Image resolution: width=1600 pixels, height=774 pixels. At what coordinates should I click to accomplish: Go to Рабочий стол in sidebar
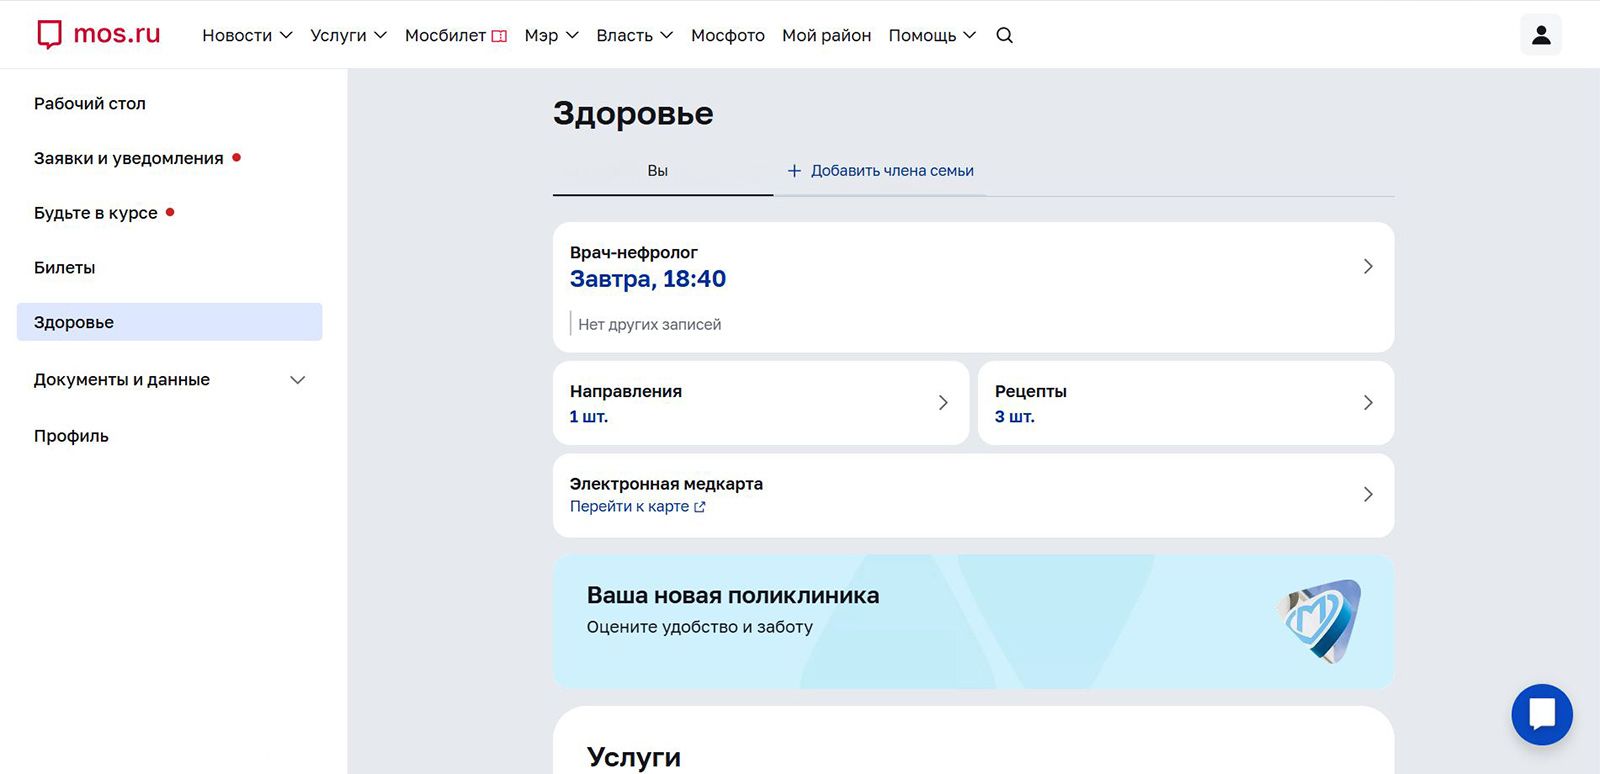(x=90, y=104)
